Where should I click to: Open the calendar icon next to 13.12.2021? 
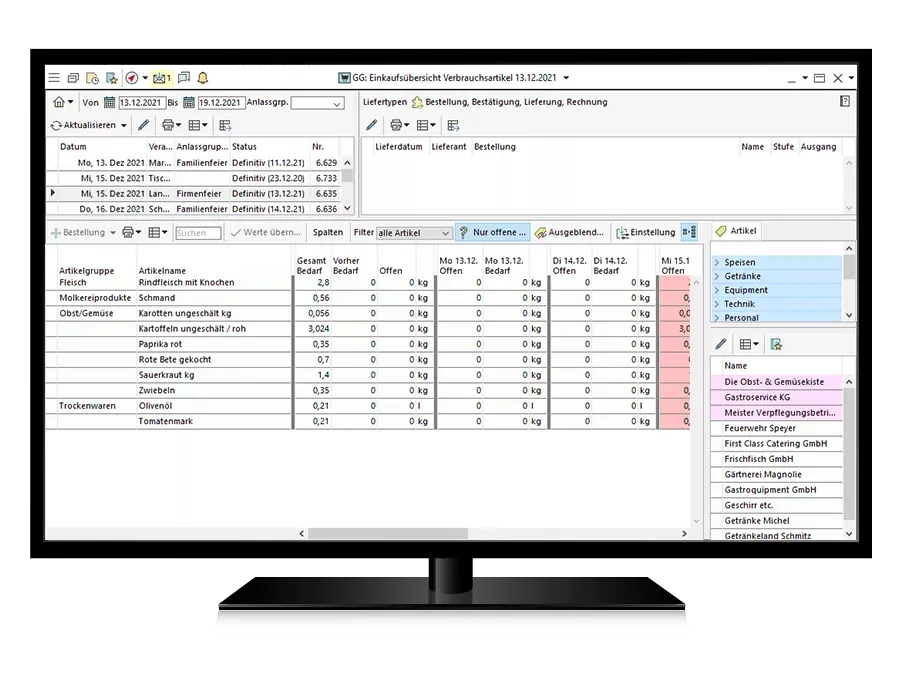pyautogui.click(x=108, y=103)
